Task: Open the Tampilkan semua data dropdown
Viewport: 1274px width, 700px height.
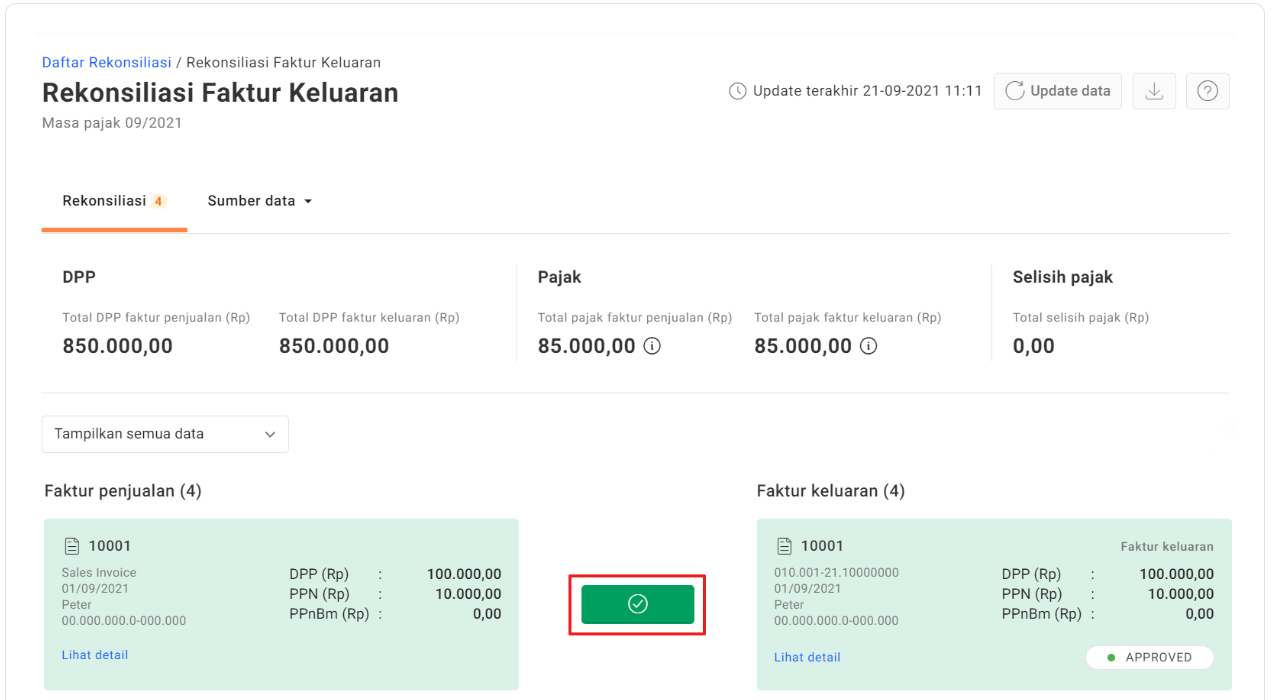Action: (x=165, y=434)
